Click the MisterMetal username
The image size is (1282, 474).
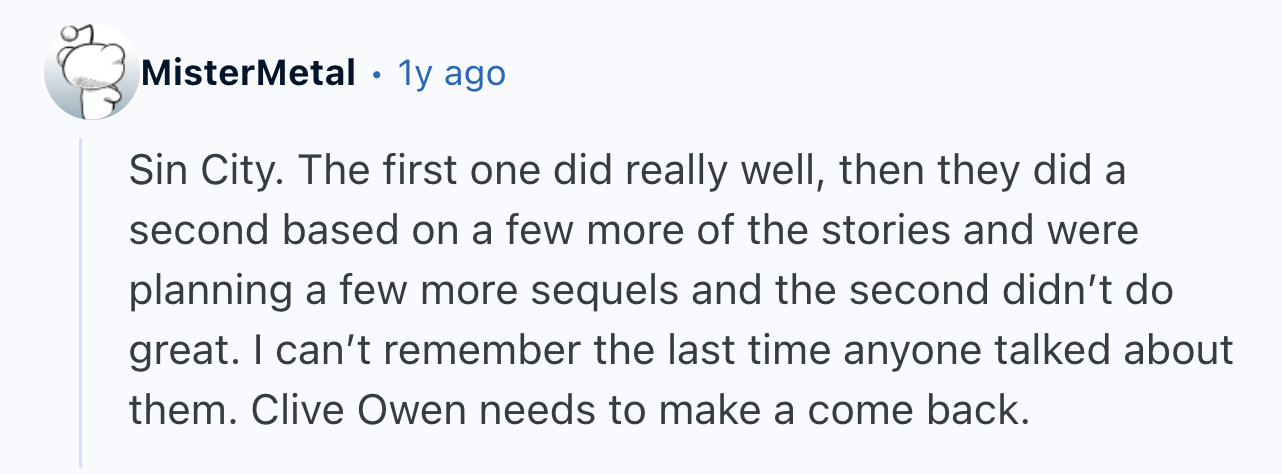(248, 73)
